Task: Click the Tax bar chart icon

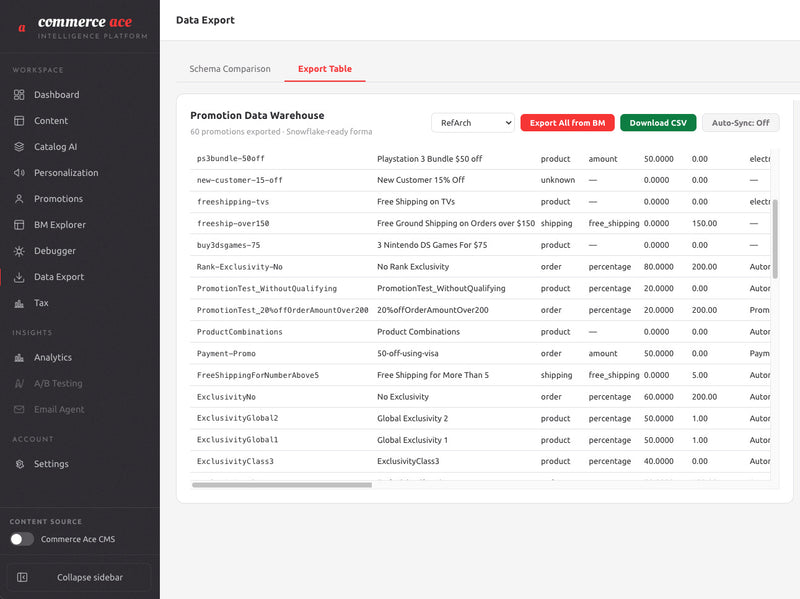Action: [19, 303]
